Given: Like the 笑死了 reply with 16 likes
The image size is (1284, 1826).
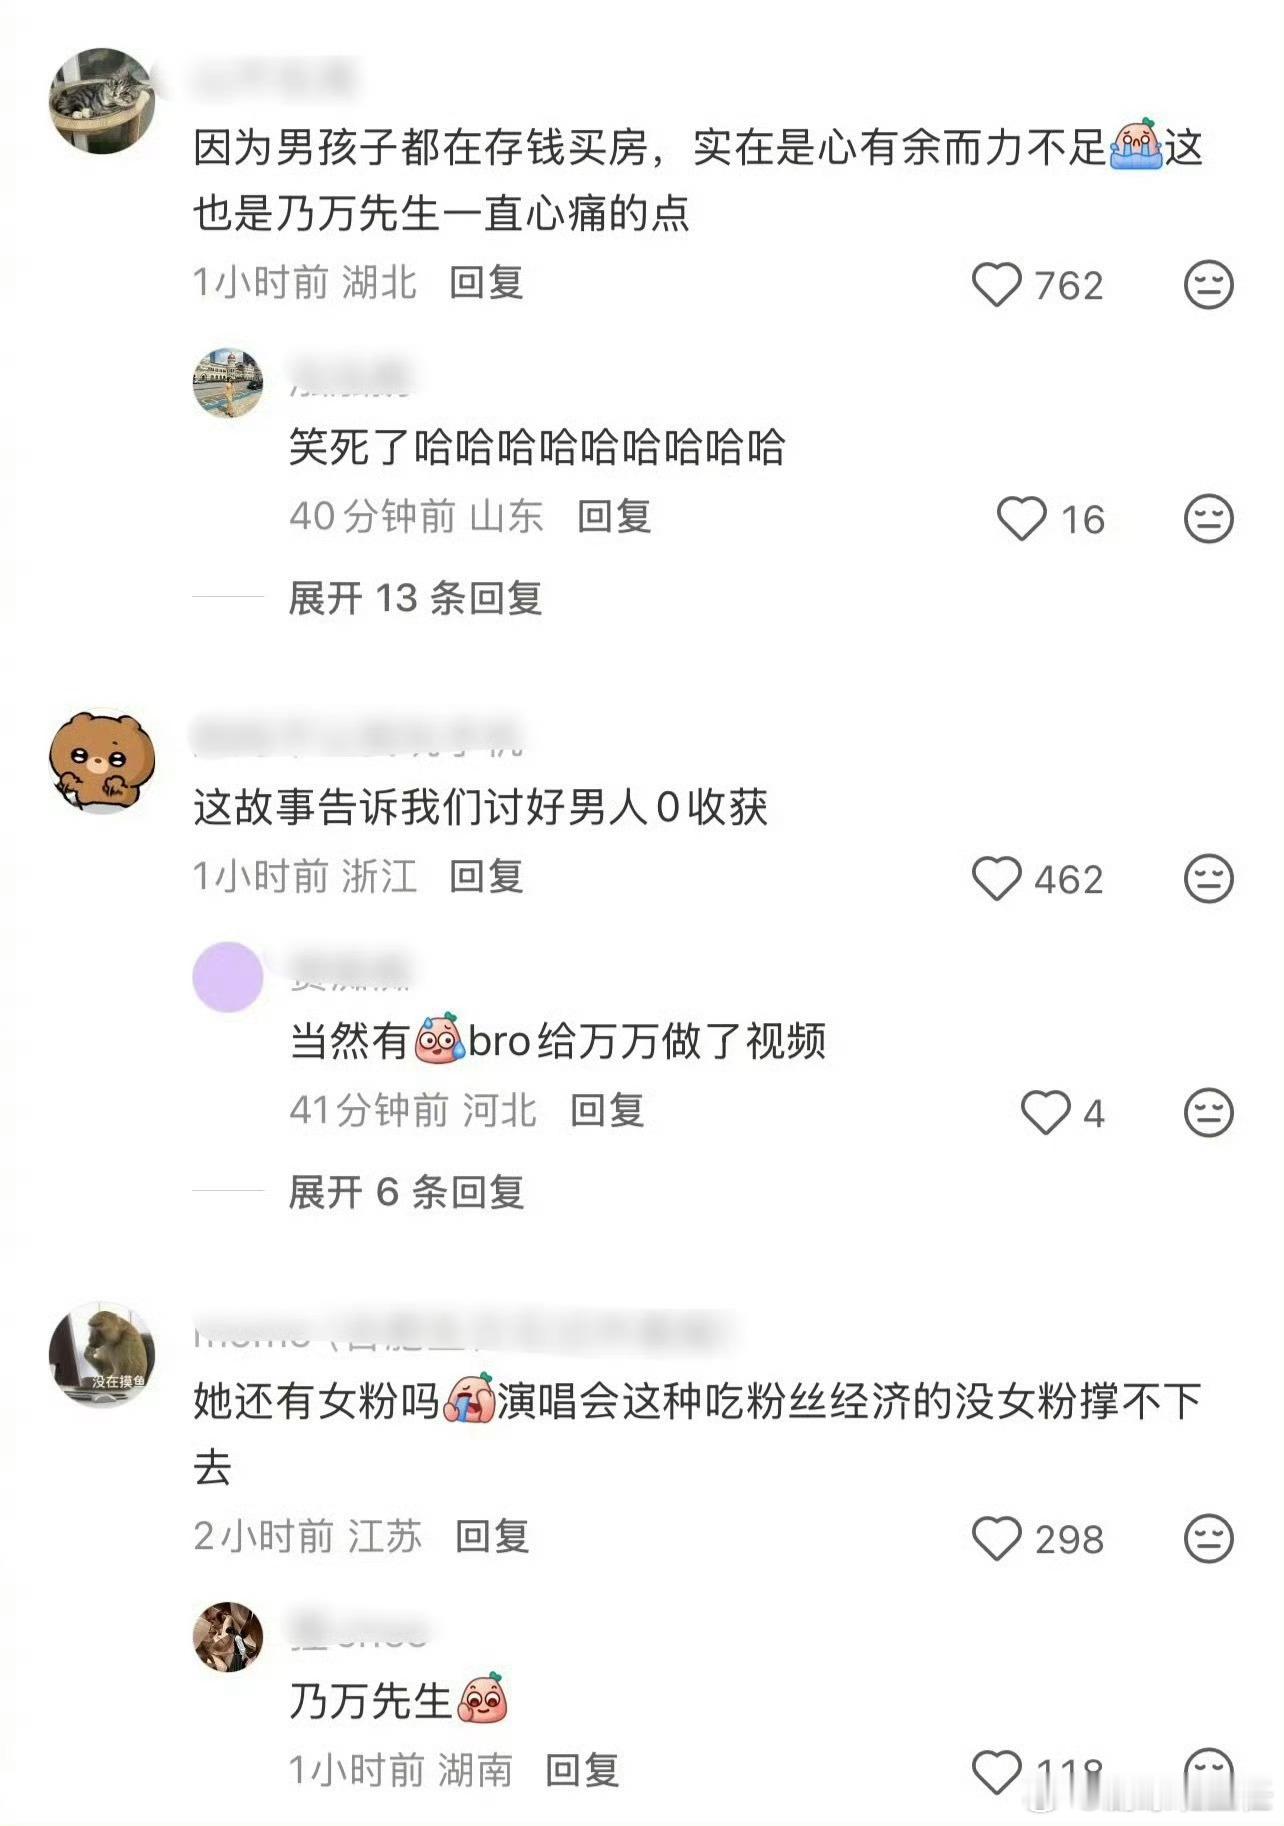Looking at the screenshot, I should pyautogui.click(x=1022, y=519).
